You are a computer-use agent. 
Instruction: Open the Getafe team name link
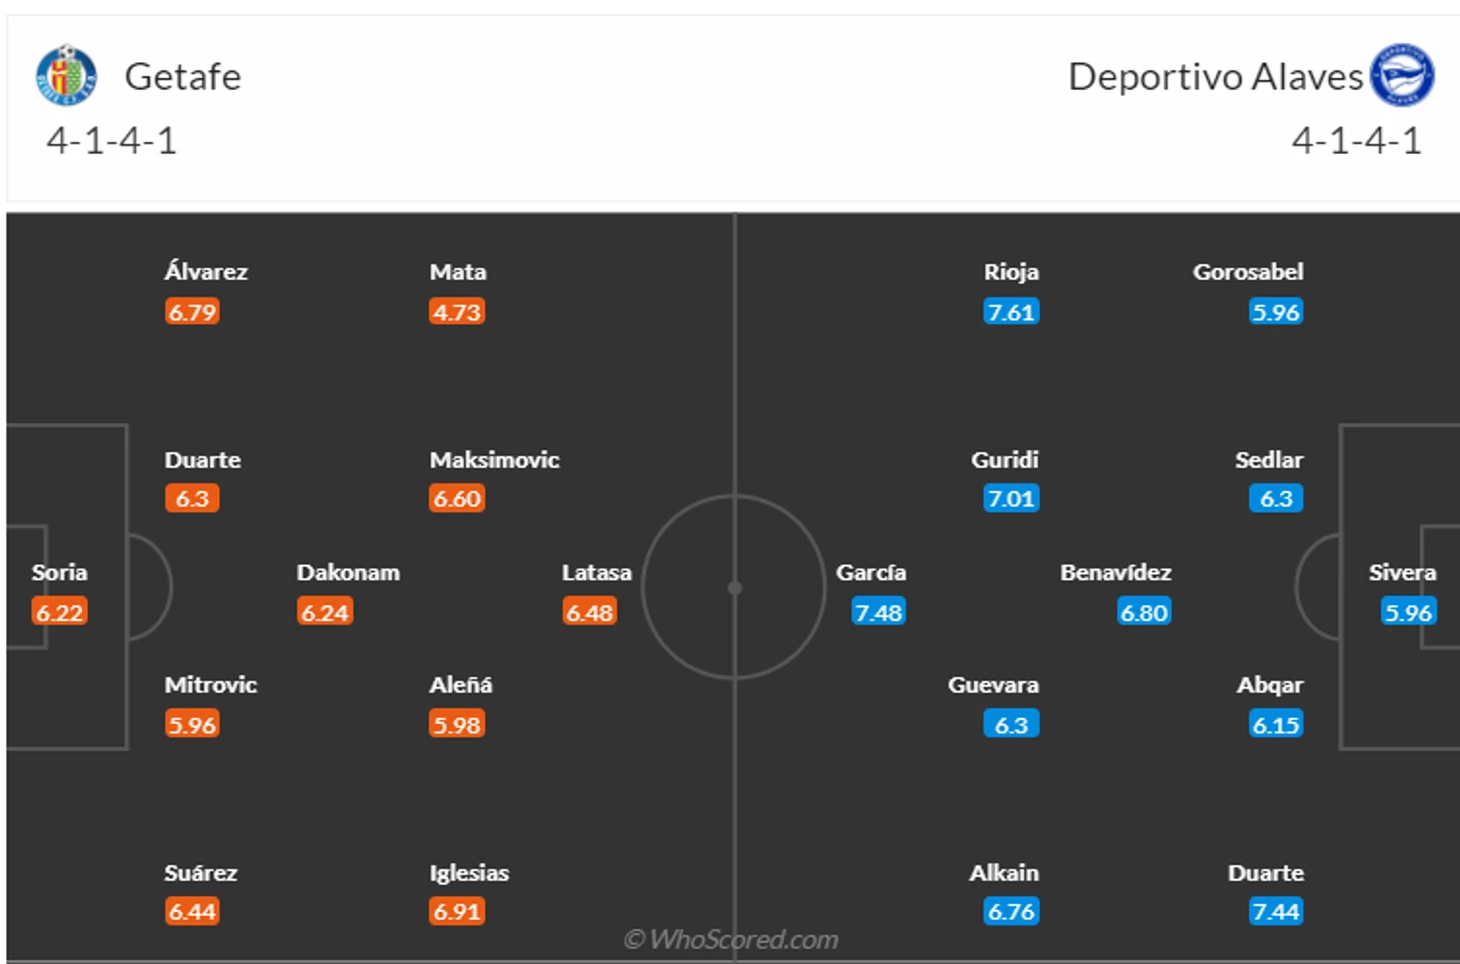[182, 77]
